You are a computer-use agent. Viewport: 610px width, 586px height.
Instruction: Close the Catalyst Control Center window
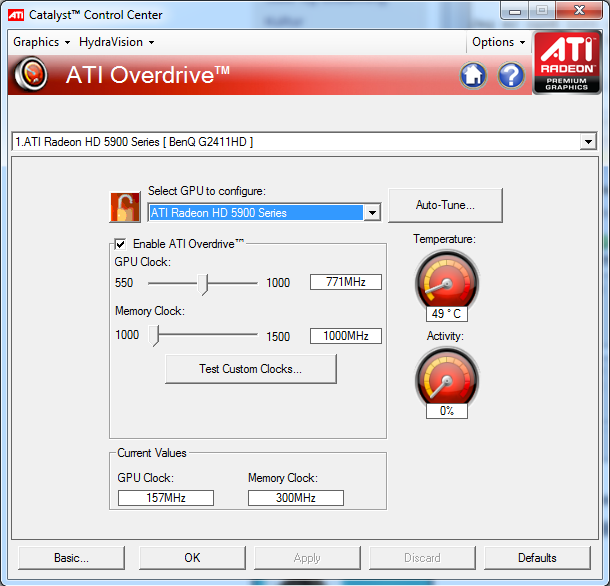click(579, 11)
